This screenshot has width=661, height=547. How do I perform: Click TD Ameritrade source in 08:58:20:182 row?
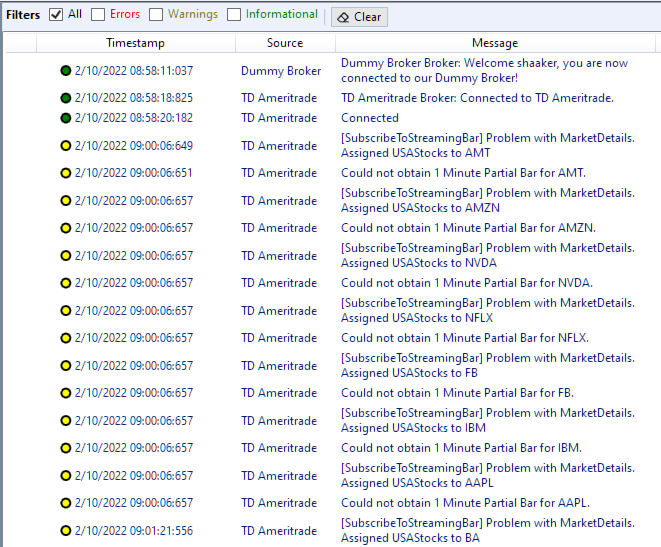point(279,118)
